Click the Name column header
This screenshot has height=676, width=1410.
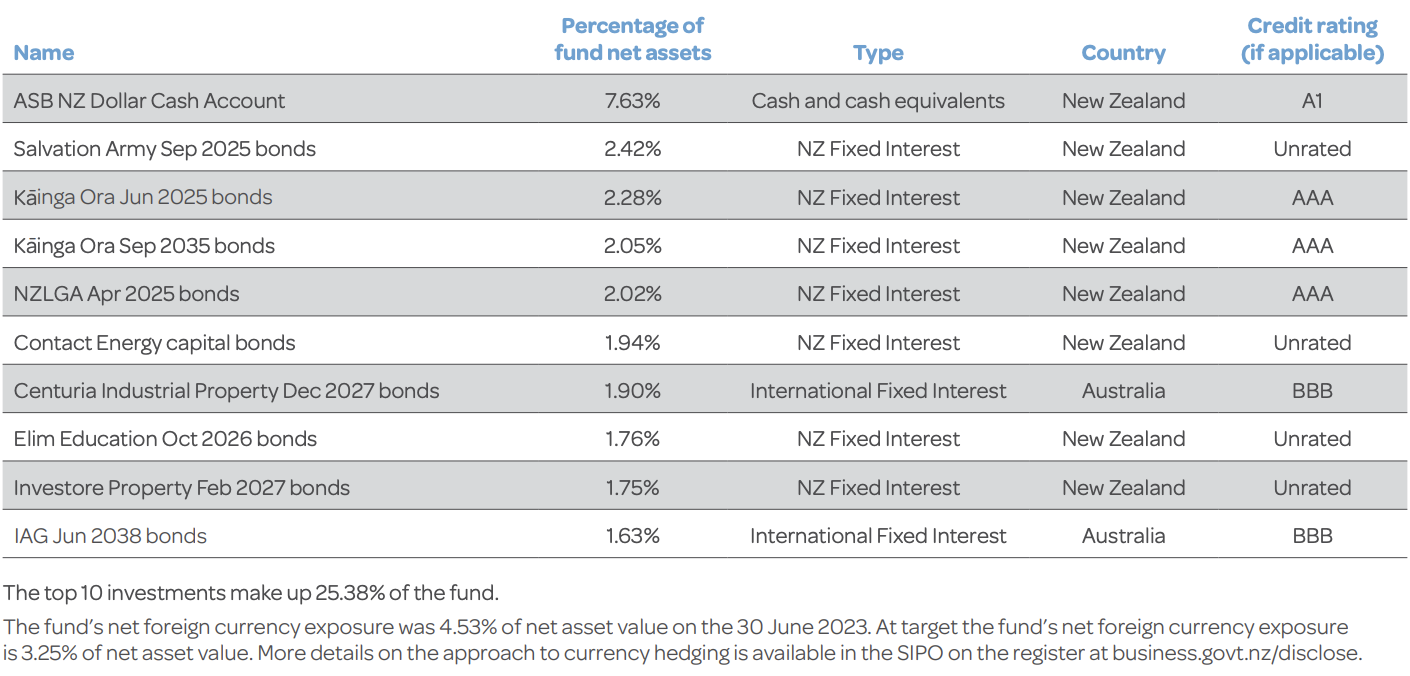point(44,53)
